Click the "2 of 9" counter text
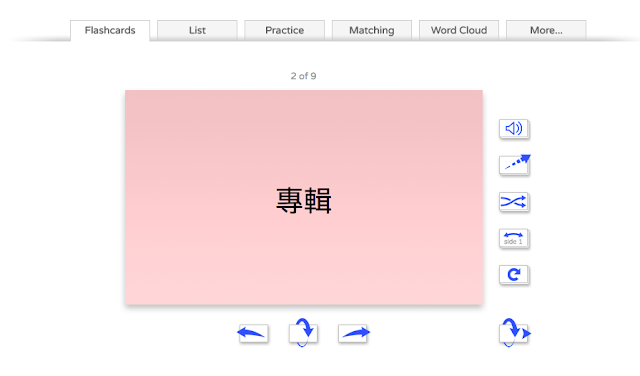This screenshot has width=640, height=376. [303, 76]
